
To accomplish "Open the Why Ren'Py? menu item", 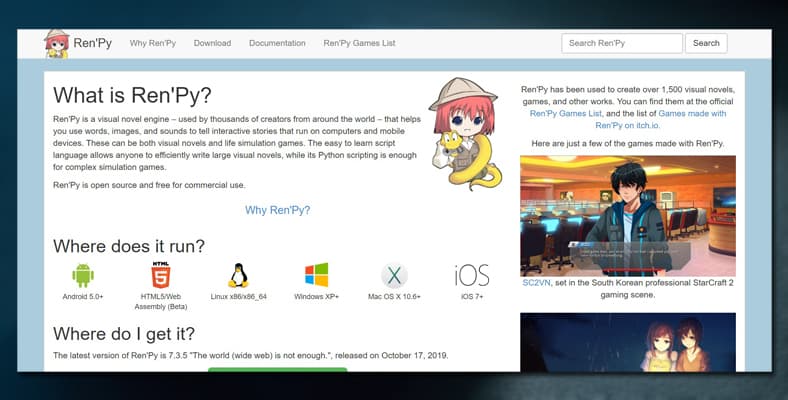I will (153, 43).
